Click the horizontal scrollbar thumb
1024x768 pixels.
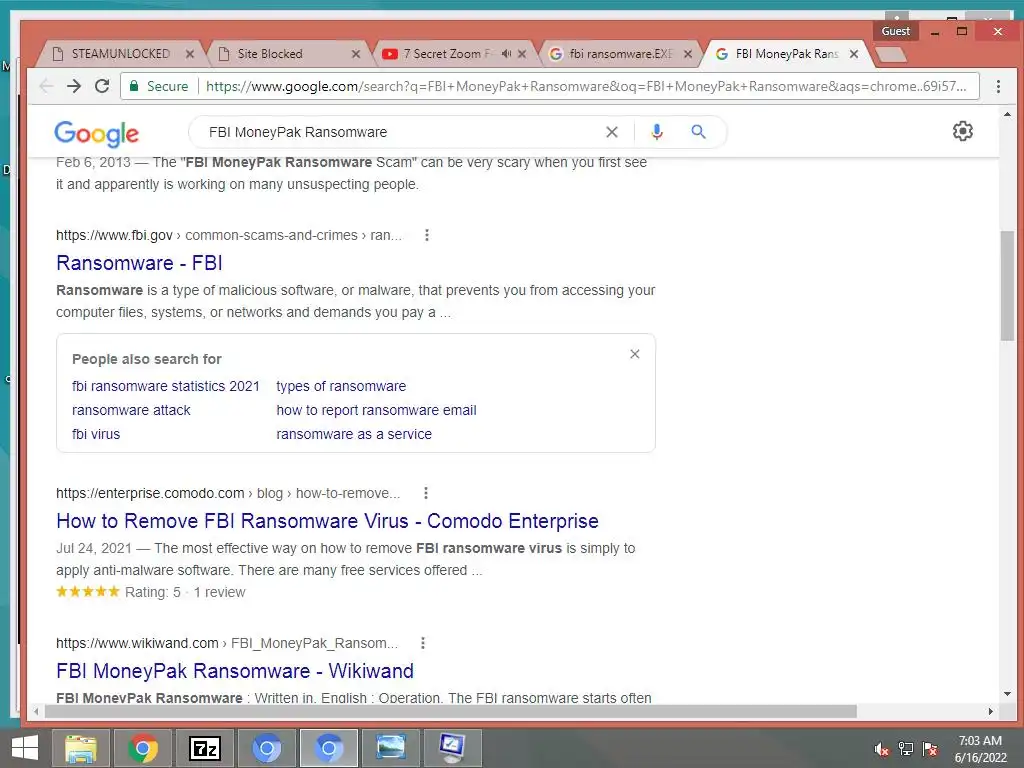(x=451, y=711)
